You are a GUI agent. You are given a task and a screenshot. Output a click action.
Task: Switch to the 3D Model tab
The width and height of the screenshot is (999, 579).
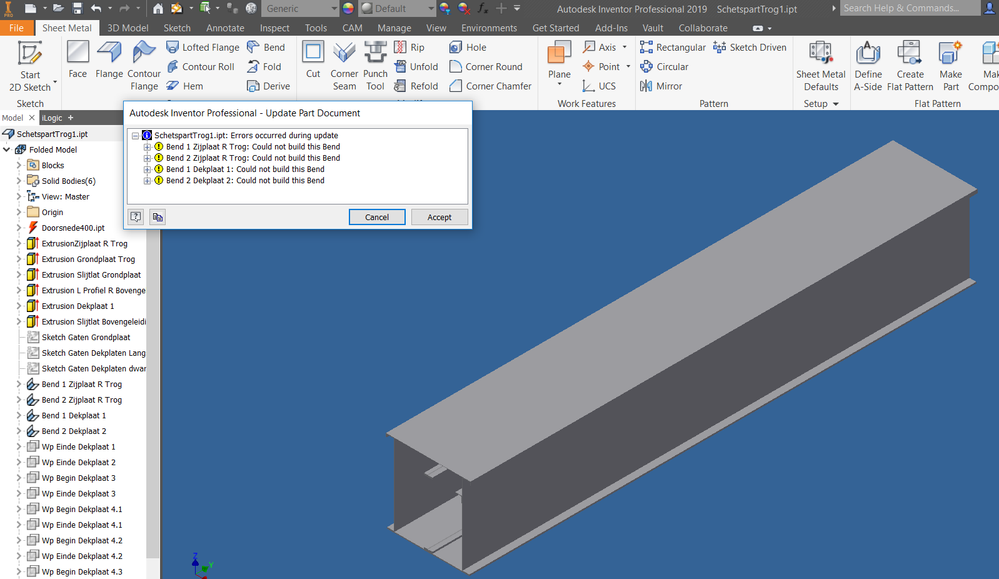click(127, 28)
